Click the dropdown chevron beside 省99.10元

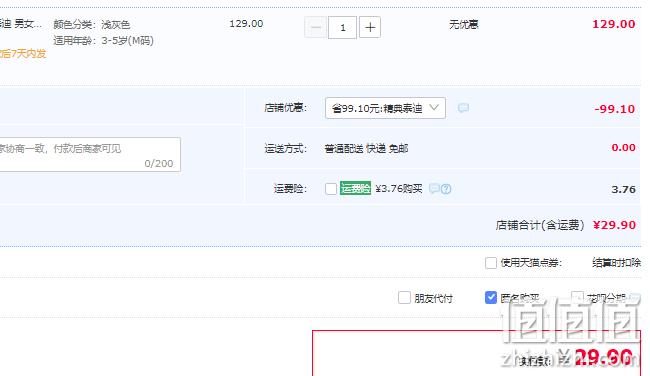434,108
